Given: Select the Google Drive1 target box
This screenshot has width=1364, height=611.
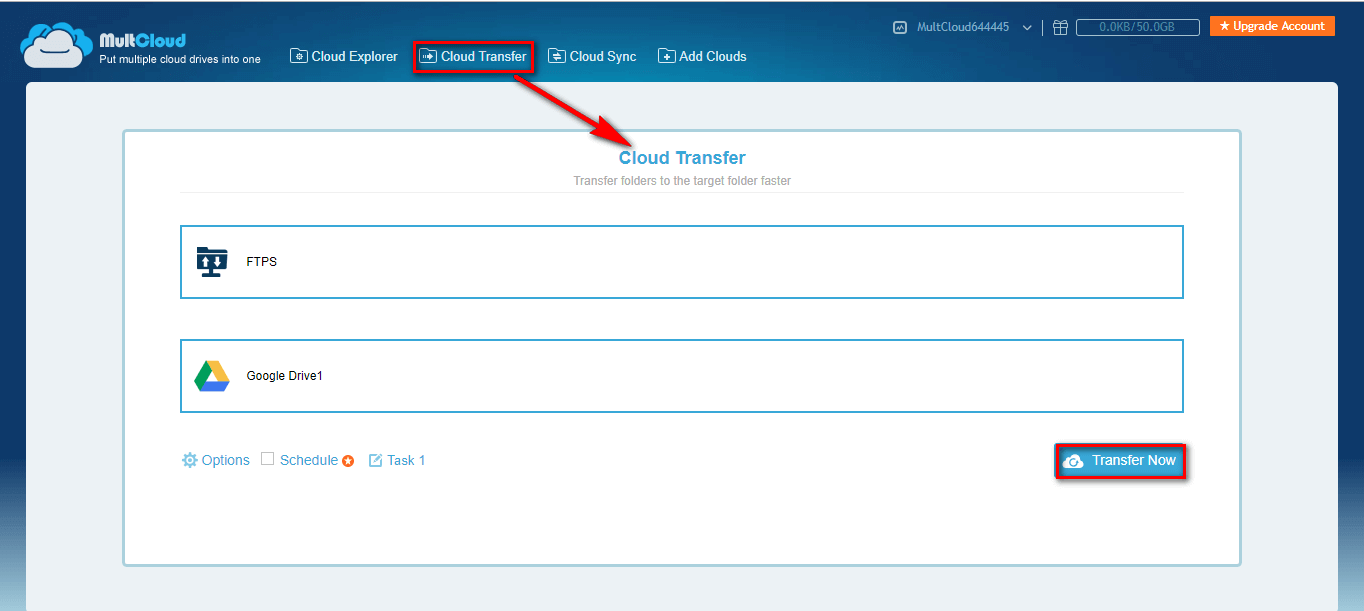Looking at the screenshot, I should click(682, 376).
